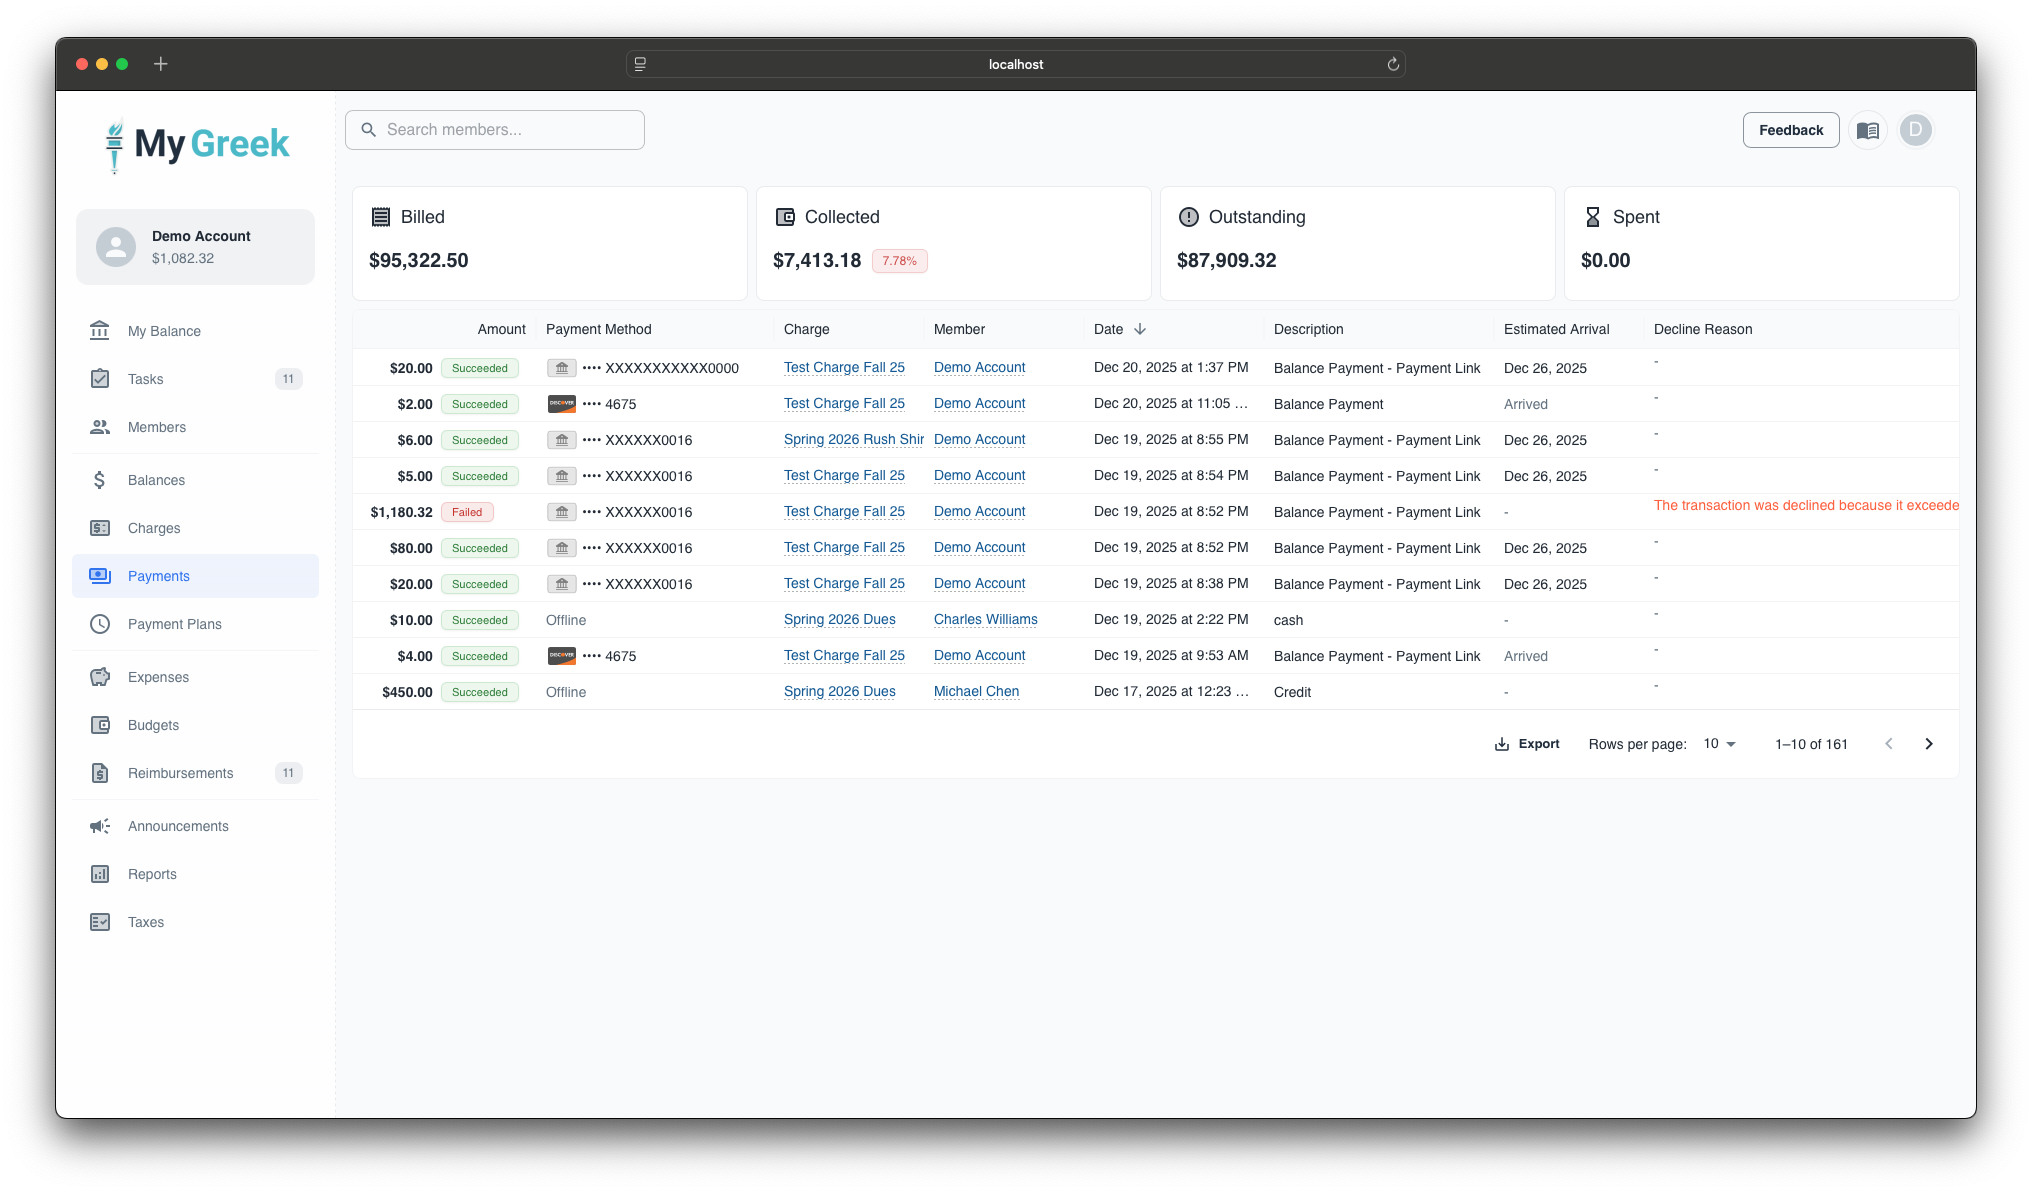2032x1192 pixels.
Task: Open the Spring 2026 Dues charge link
Action: pos(839,619)
